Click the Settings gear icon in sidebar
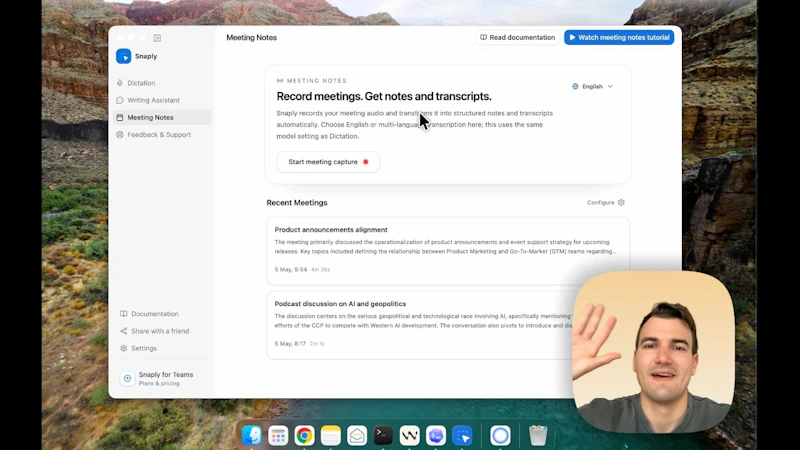The width and height of the screenshot is (800, 450). click(123, 348)
